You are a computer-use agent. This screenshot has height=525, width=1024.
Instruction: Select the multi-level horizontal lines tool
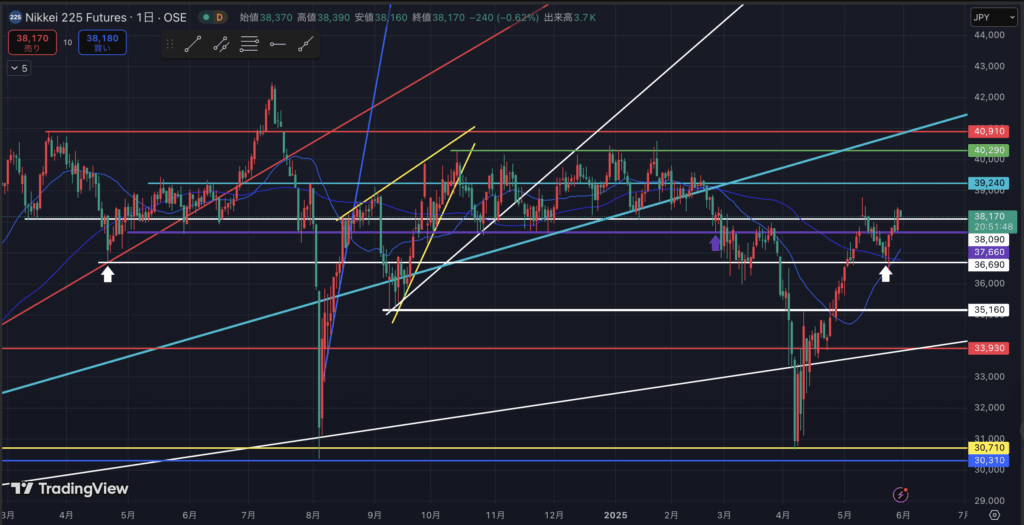[x=249, y=44]
